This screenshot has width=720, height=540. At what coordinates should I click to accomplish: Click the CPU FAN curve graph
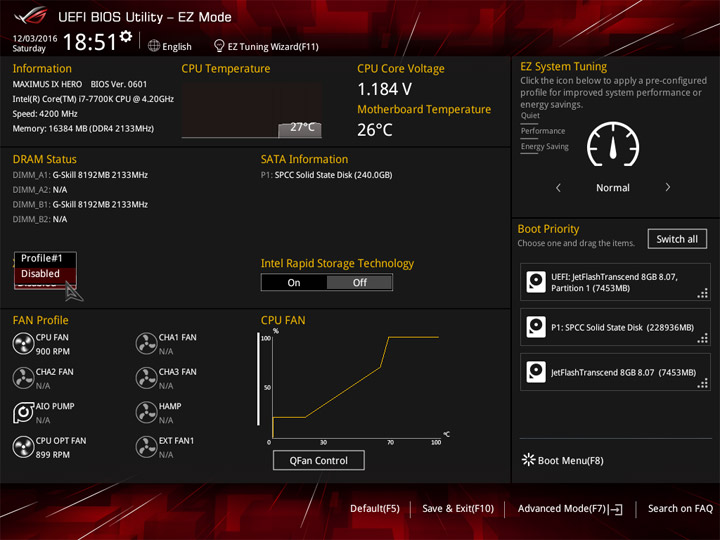click(356, 386)
